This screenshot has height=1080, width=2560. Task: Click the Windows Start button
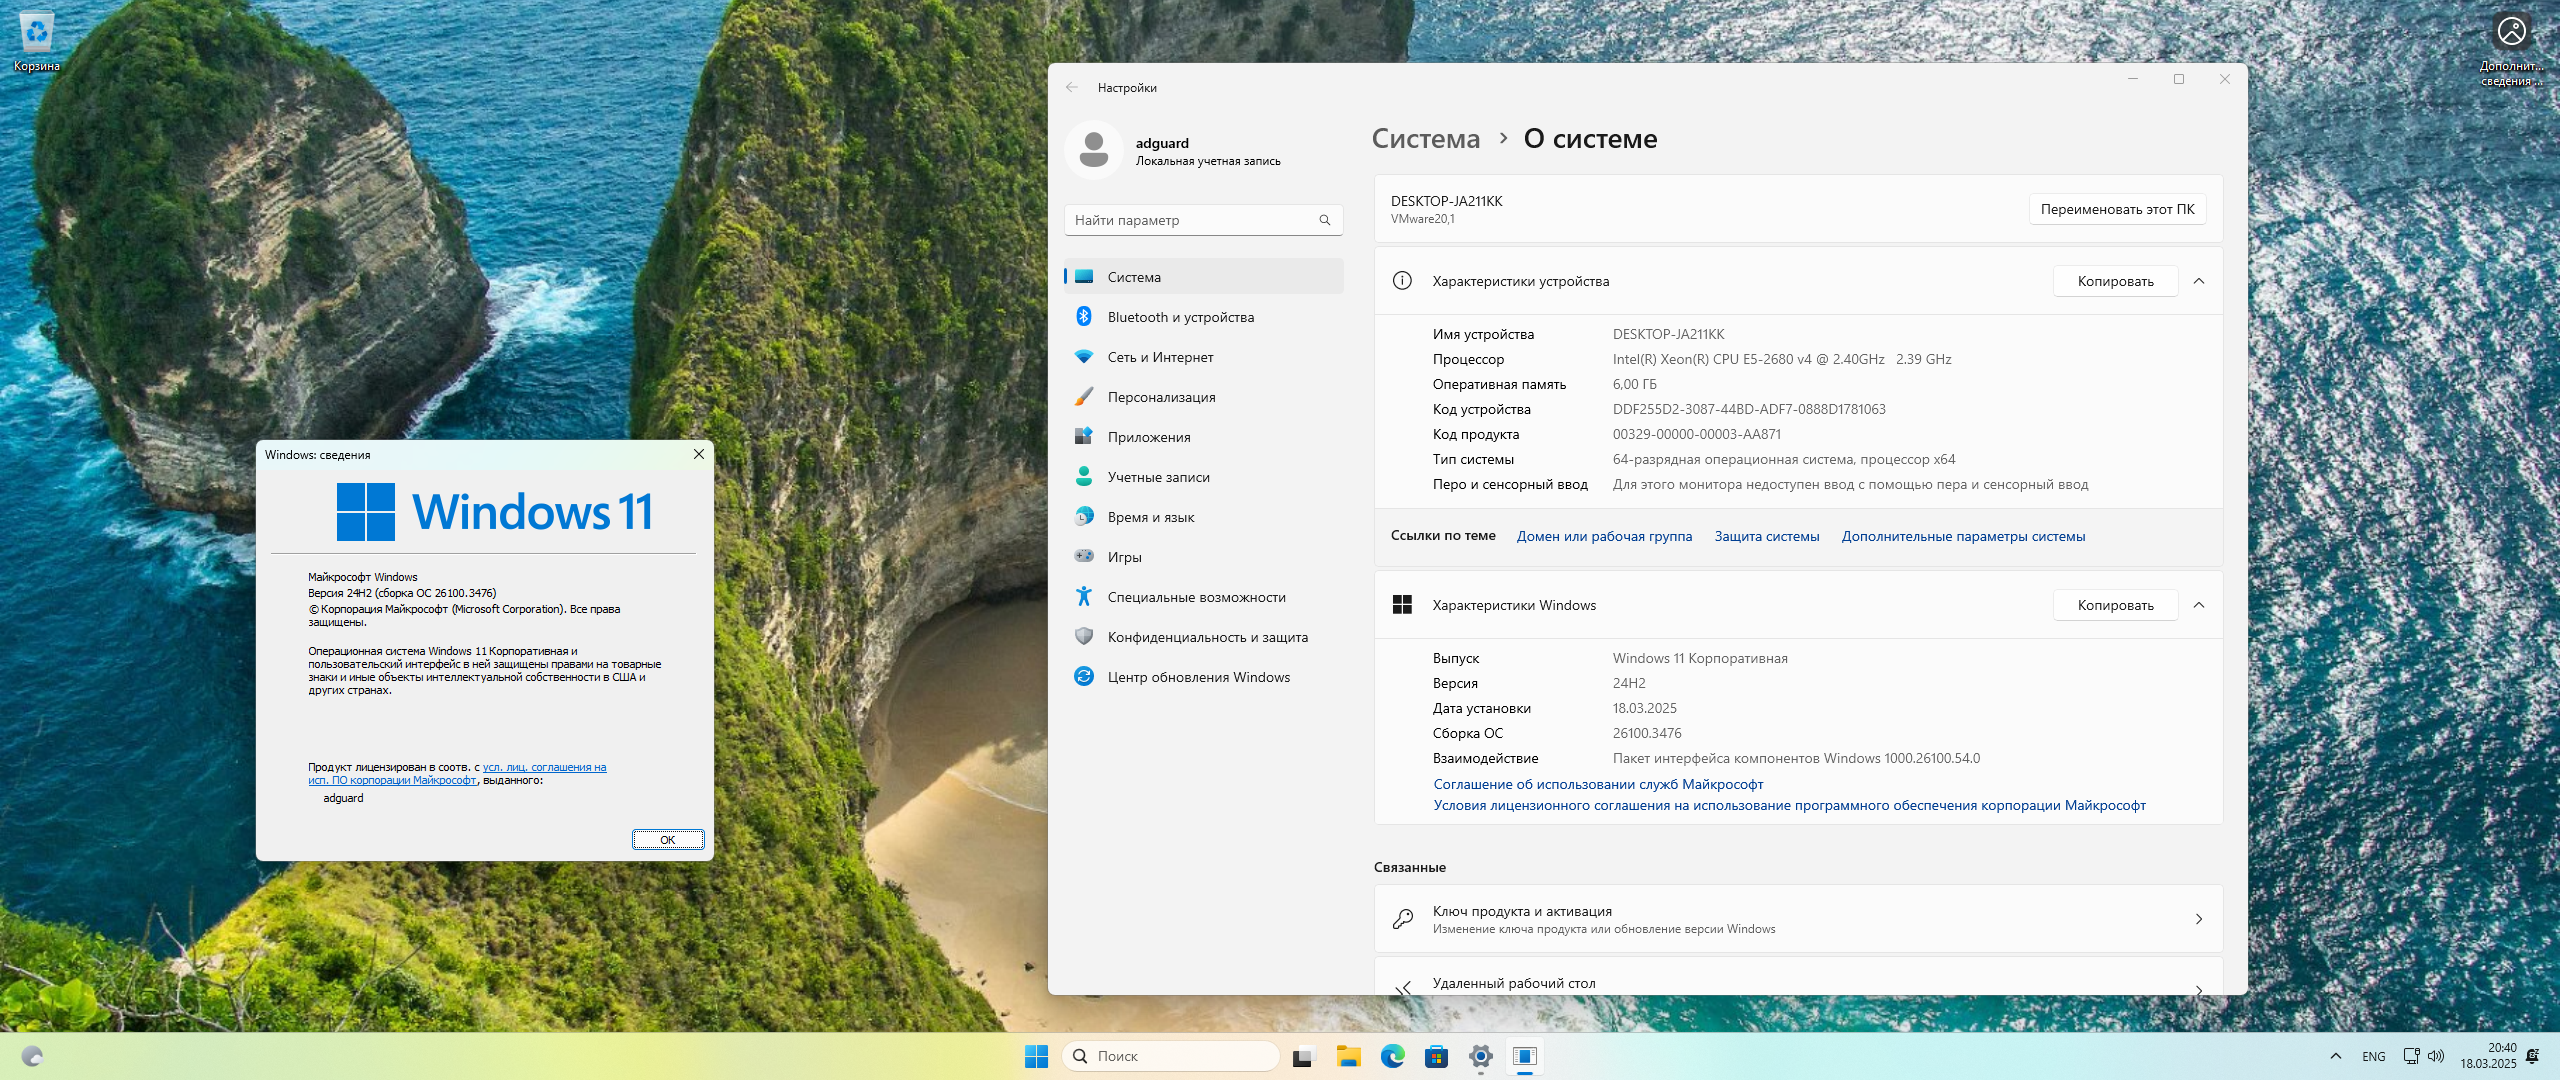[1036, 1056]
